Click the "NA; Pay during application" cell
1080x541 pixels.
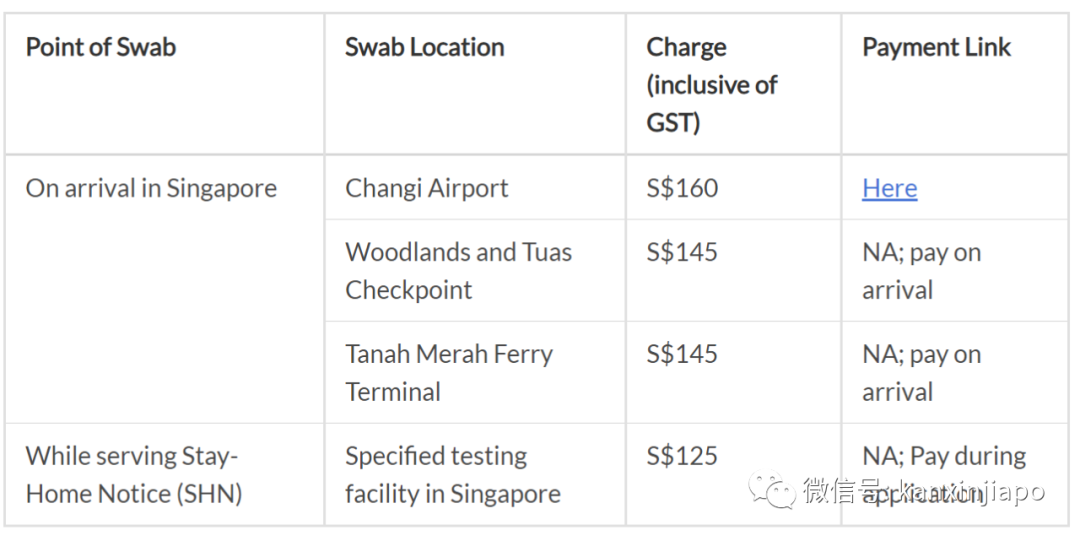pos(943,457)
